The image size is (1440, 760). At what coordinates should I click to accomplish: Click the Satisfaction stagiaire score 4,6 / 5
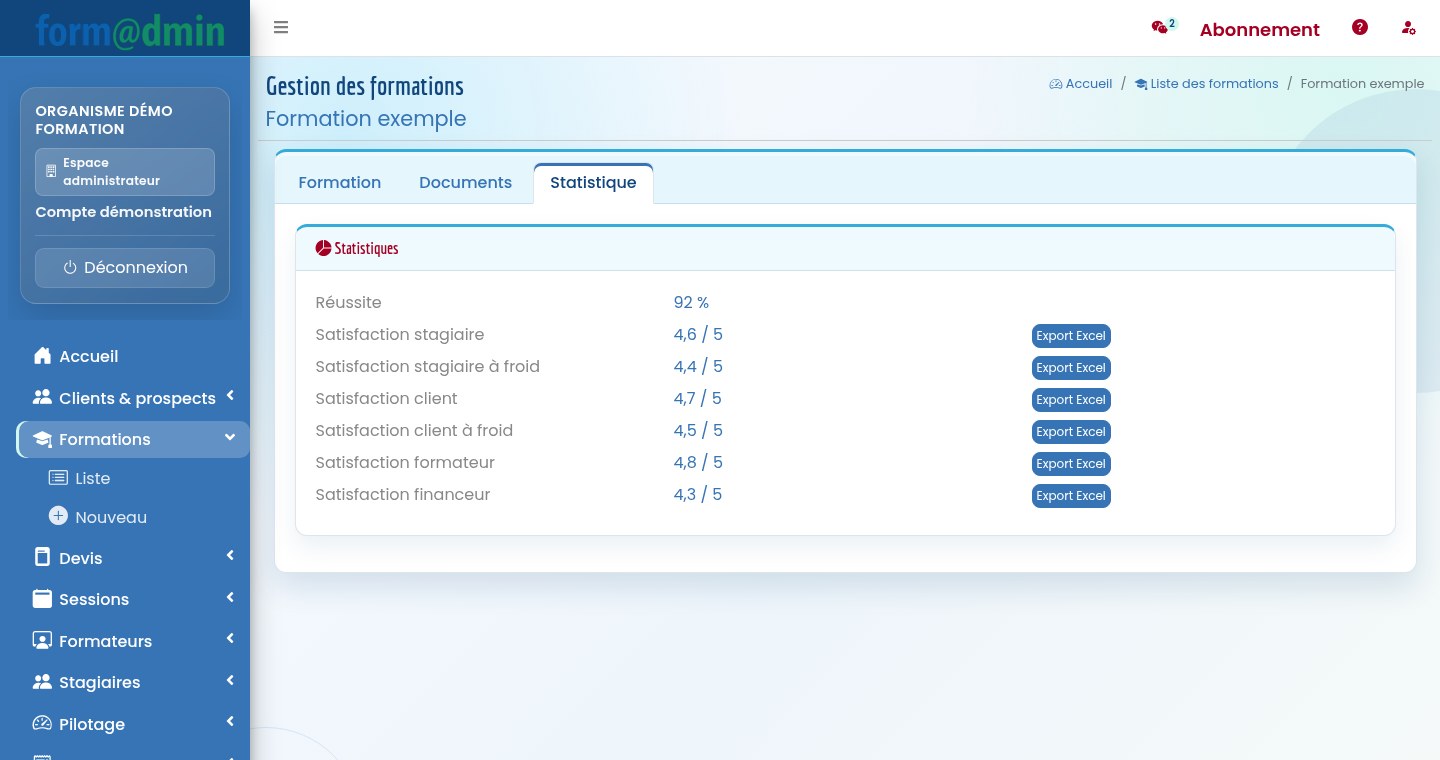click(698, 335)
